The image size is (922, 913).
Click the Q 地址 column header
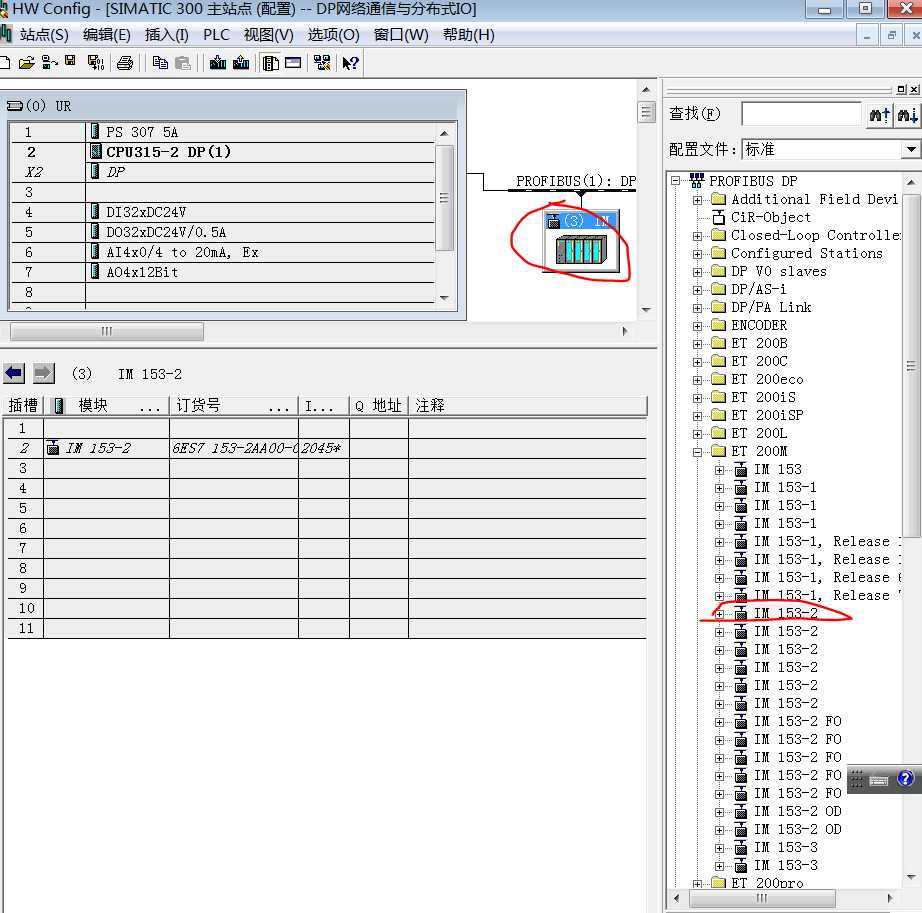pos(379,406)
